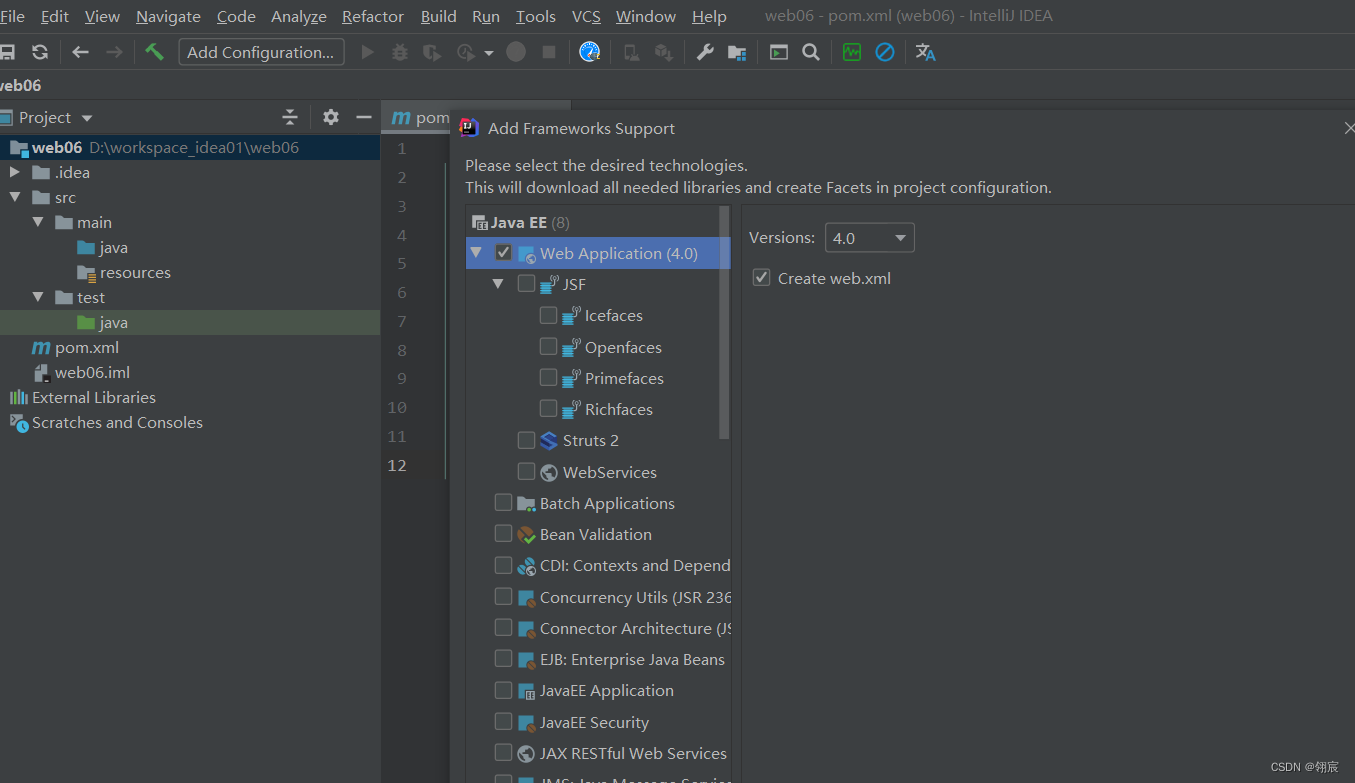Select External Libraries in project tree
This screenshot has width=1355, height=783.
pyautogui.click(x=94, y=397)
